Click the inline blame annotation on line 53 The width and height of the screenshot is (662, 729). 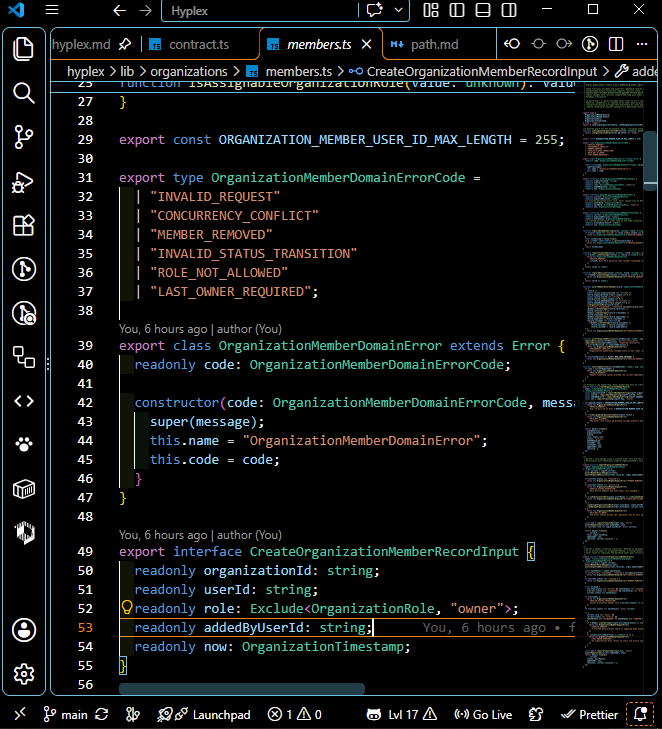pyautogui.click(x=499, y=628)
